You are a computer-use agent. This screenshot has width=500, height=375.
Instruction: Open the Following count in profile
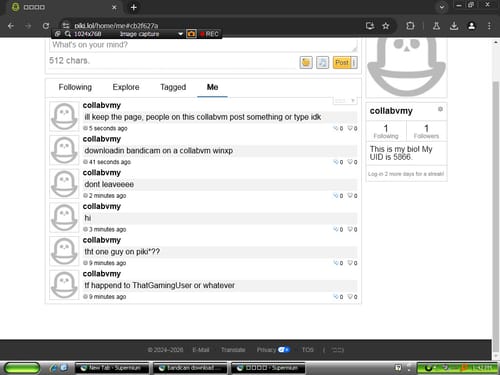386,131
